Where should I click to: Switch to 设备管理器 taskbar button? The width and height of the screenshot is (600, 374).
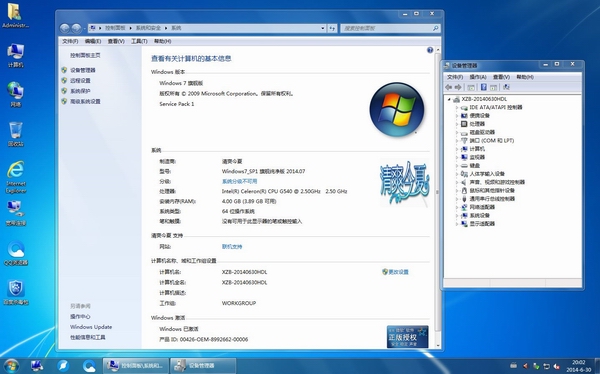click(203, 366)
